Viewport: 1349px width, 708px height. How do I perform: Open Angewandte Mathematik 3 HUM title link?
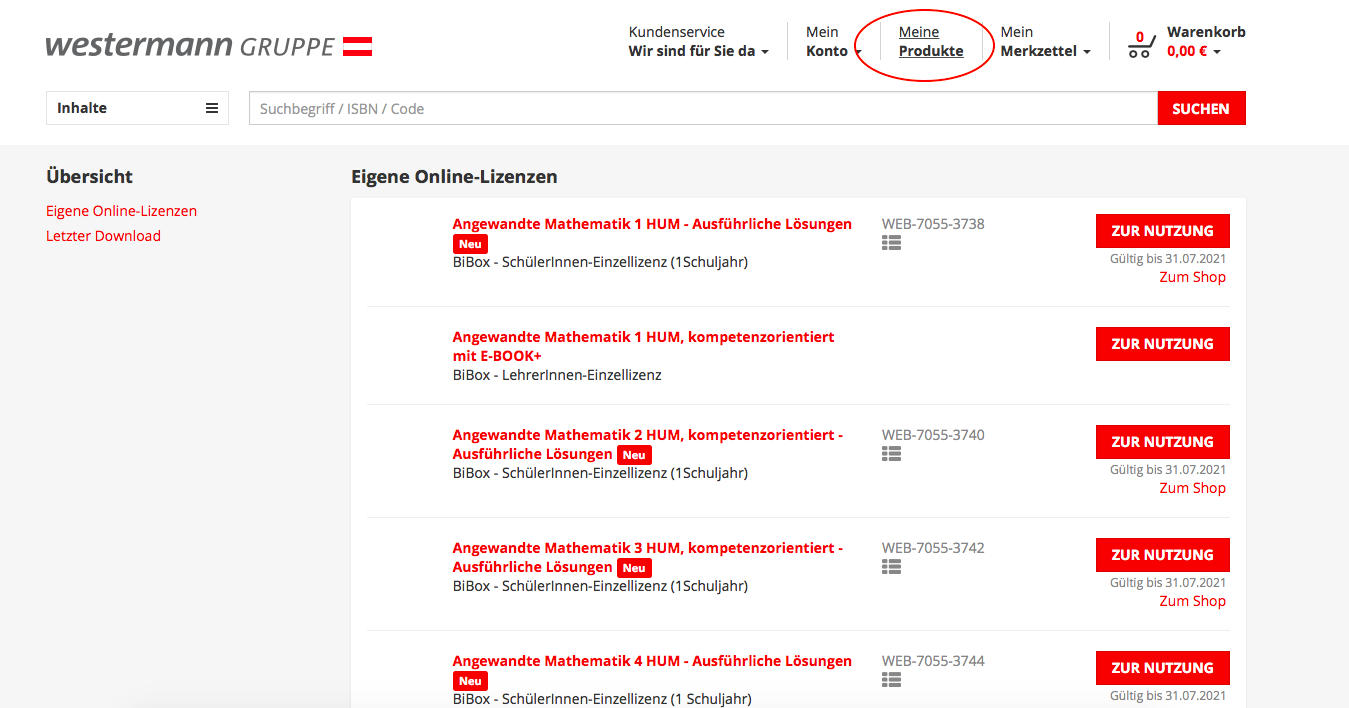(647, 557)
